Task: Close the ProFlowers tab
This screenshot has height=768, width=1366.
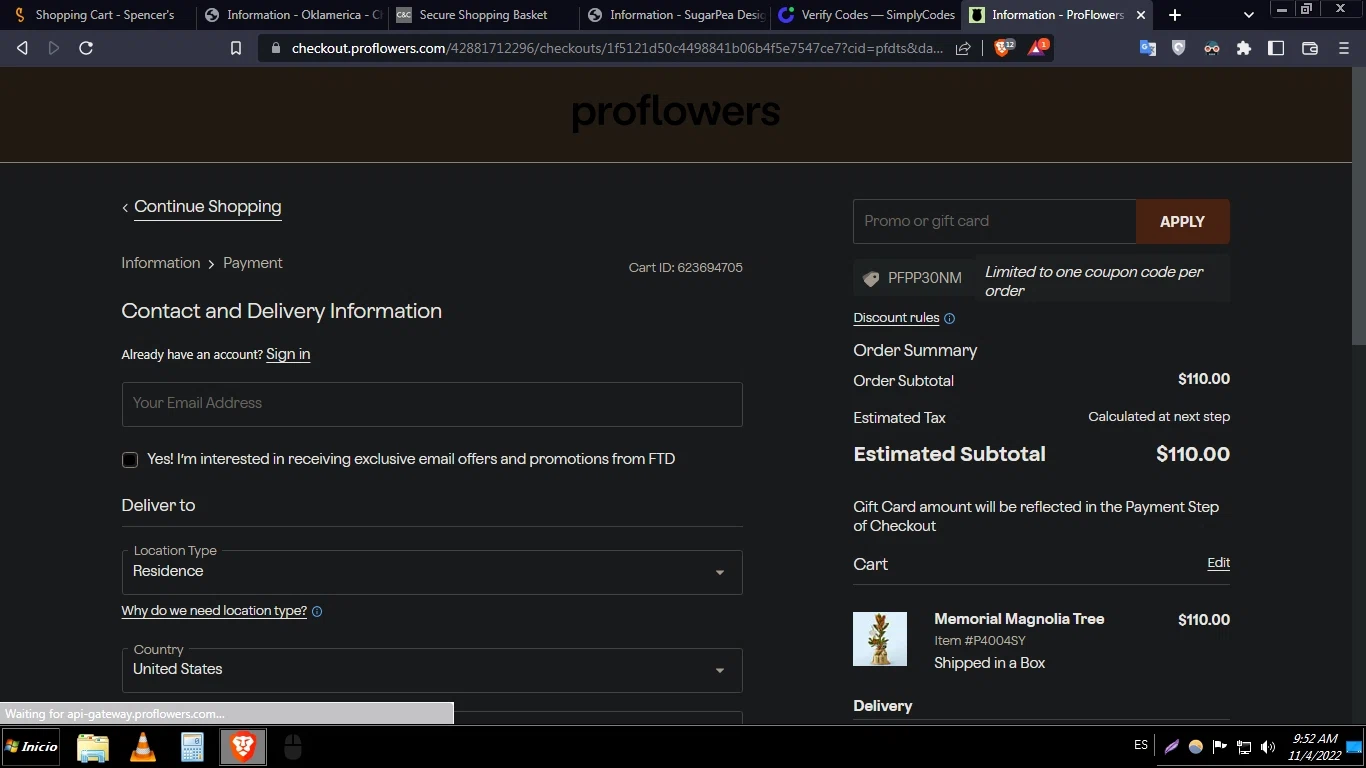Action: pyautogui.click(x=1140, y=15)
